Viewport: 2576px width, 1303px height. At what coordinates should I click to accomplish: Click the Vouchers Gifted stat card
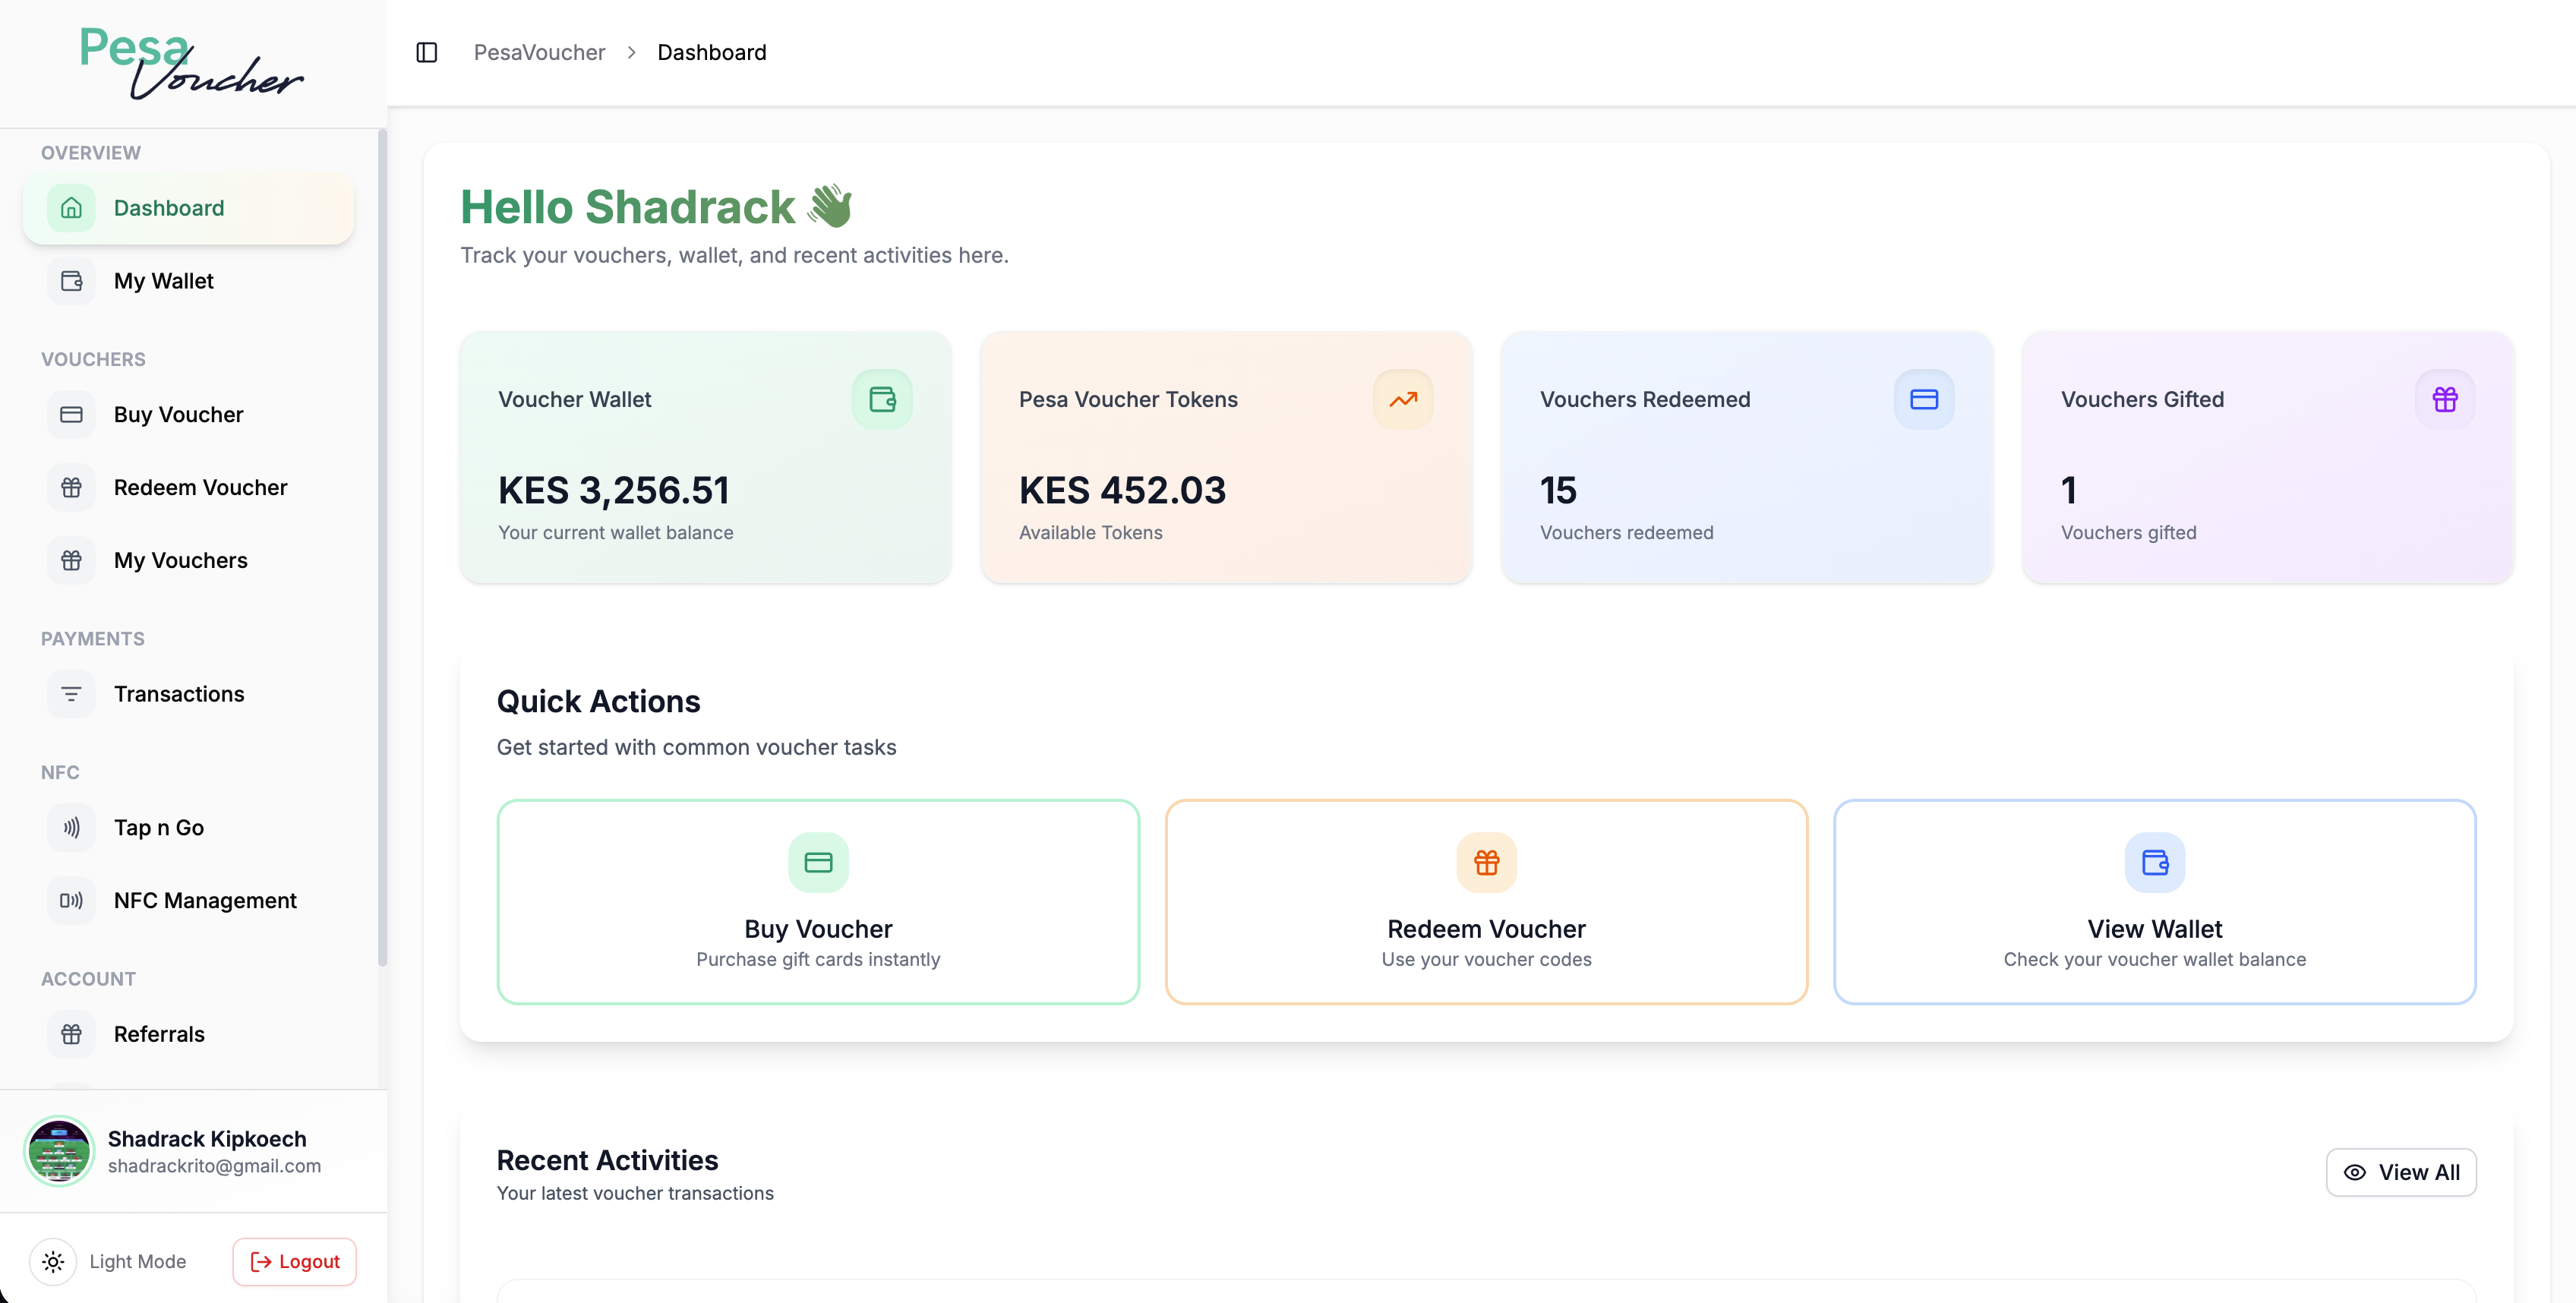[2268, 457]
